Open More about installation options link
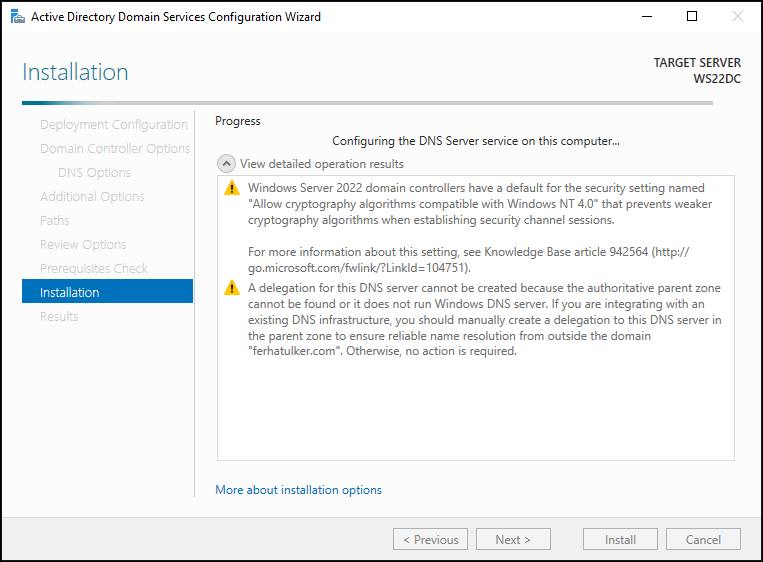Viewport: 763px width, 562px height. tap(298, 489)
